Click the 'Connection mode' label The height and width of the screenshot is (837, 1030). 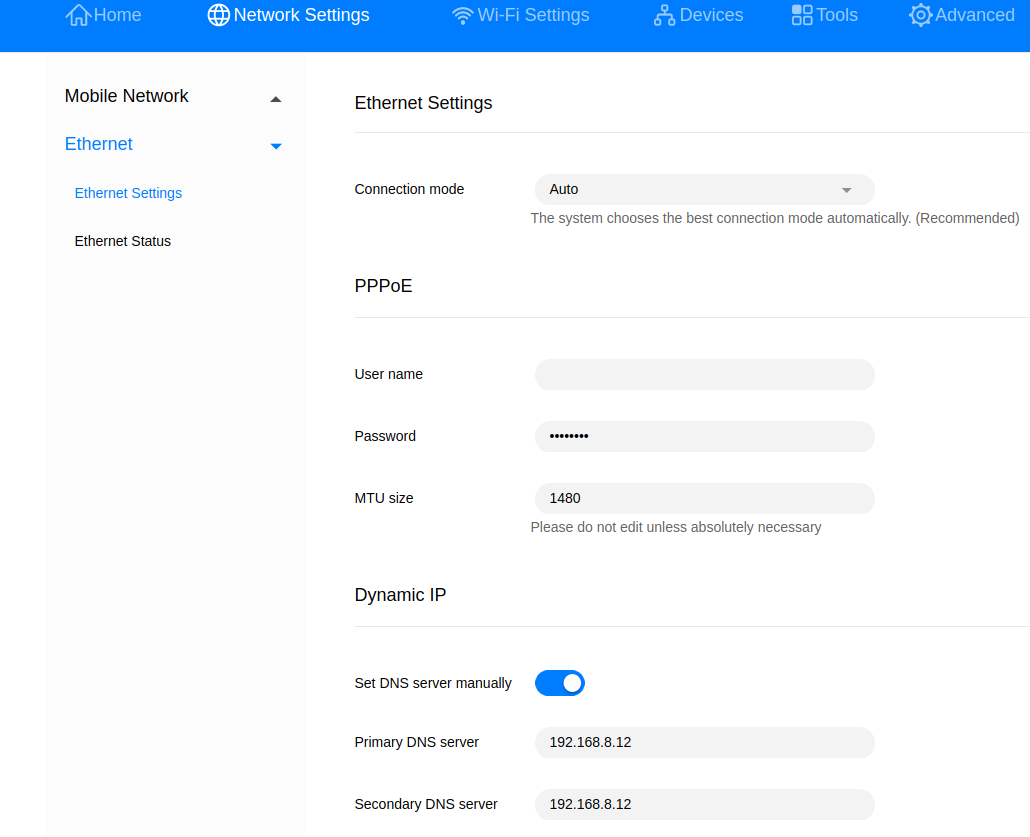(409, 189)
